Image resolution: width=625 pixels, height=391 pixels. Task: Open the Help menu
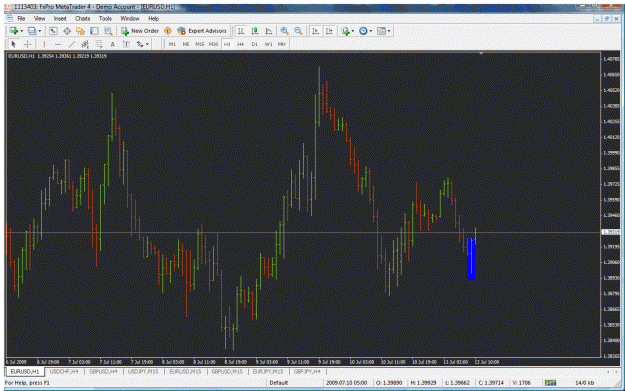coord(153,18)
